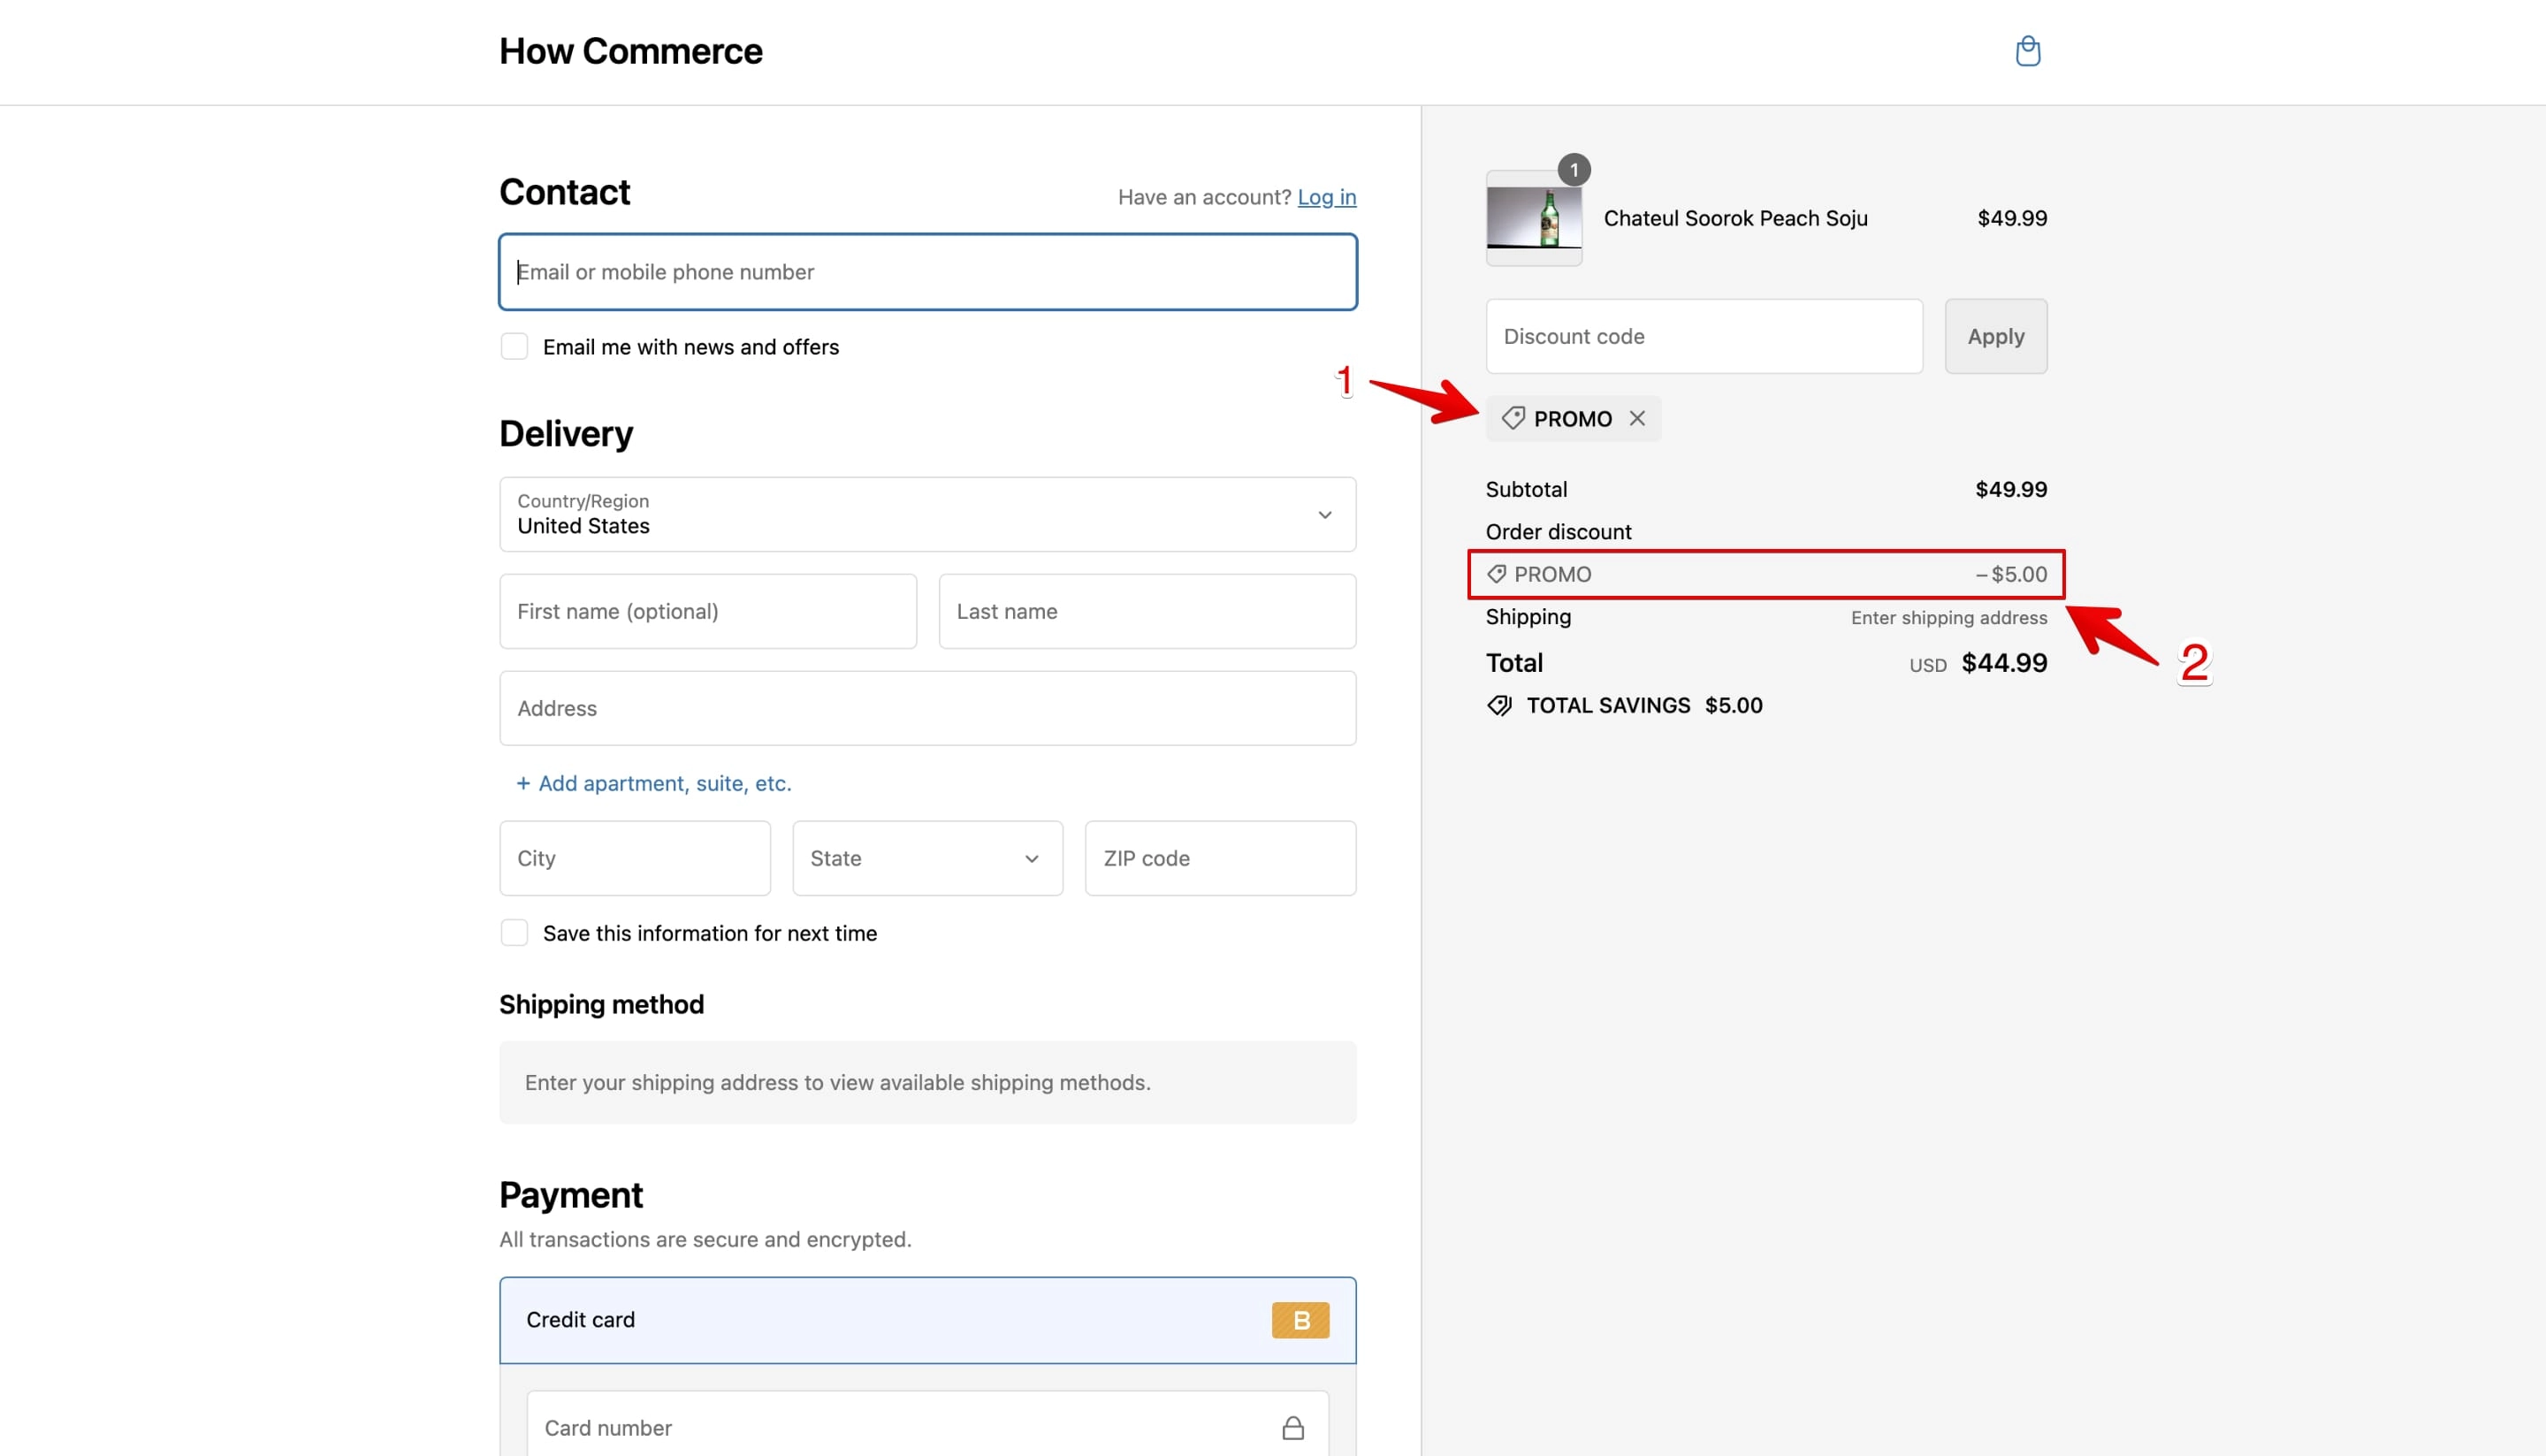Enable Email me with news and offers
The height and width of the screenshot is (1456, 2546).
[x=514, y=347]
